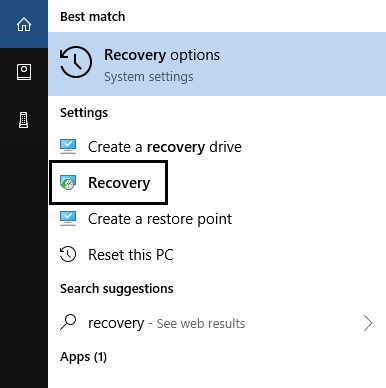Click the Home icon in the sidebar
Image resolution: width=386 pixels, height=388 pixels.
pyautogui.click(x=24, y=24)
